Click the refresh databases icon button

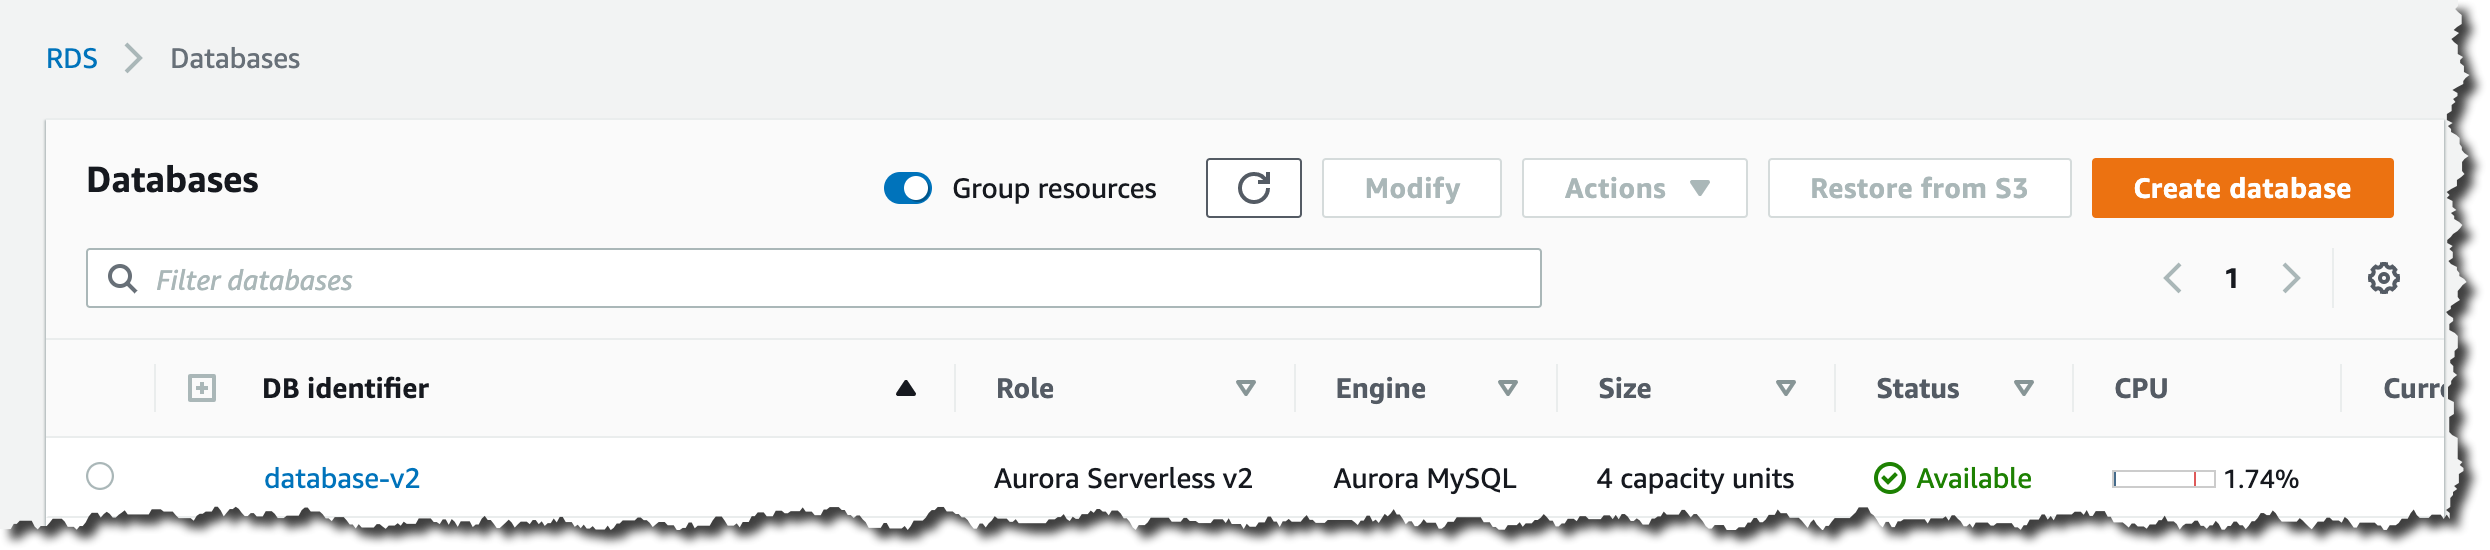(x=1253, y=188)
